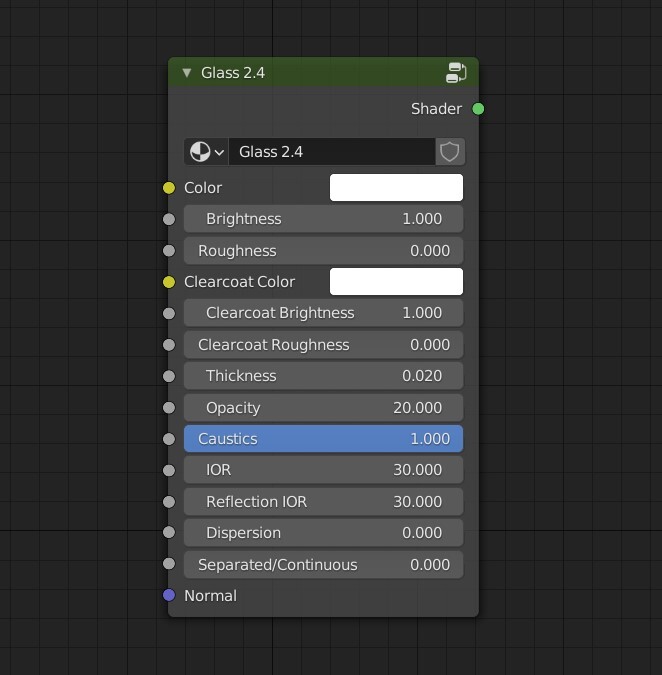Click the highlighted Caustics slider
The width and height of the screenshot is (662, 675).
324,439
